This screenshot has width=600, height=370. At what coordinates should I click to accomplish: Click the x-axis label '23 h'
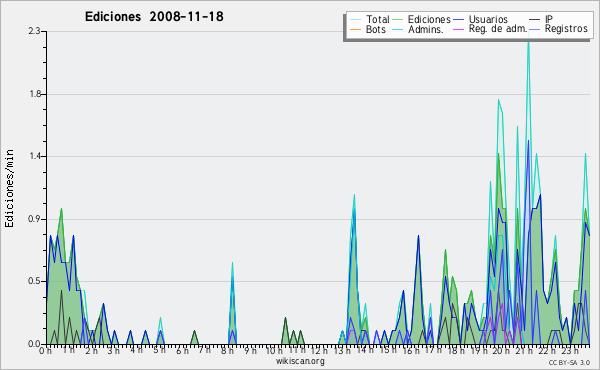pos(570,350)
